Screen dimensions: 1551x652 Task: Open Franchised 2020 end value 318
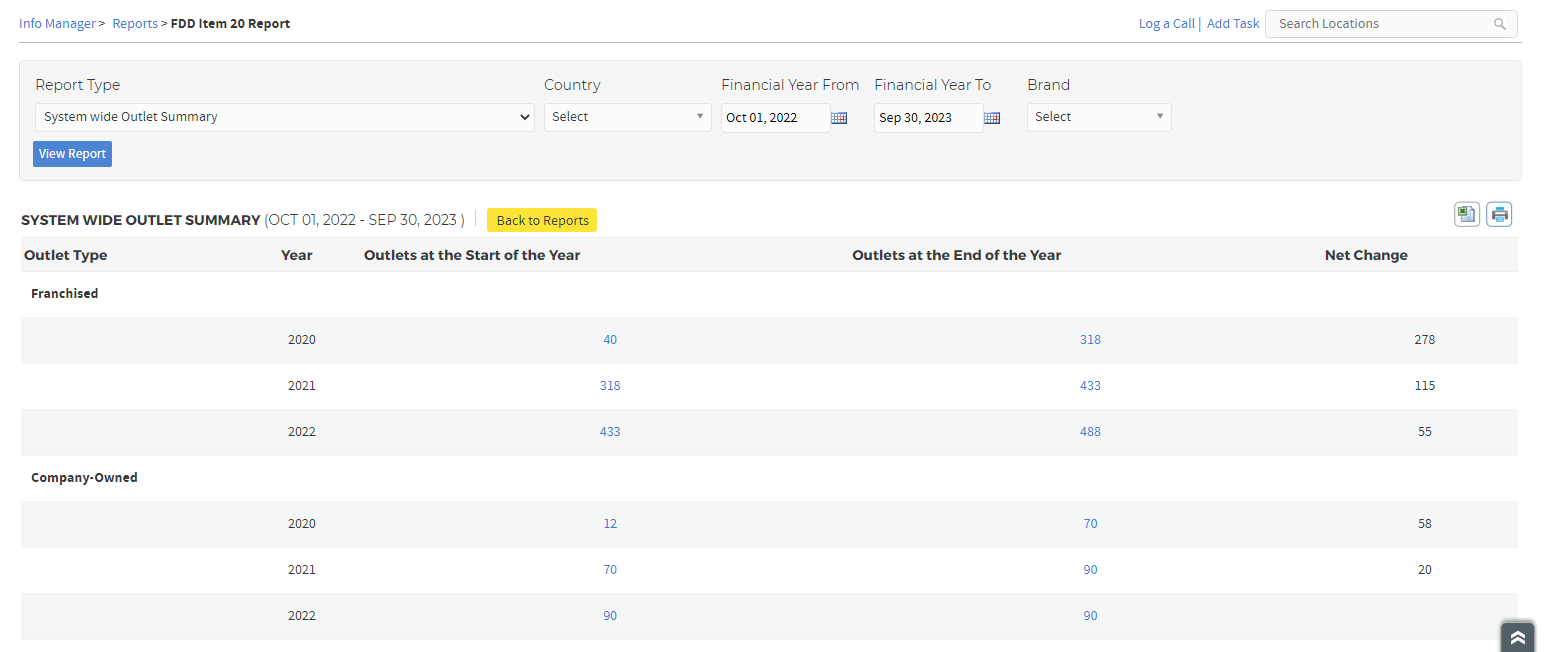[1090, 340]
